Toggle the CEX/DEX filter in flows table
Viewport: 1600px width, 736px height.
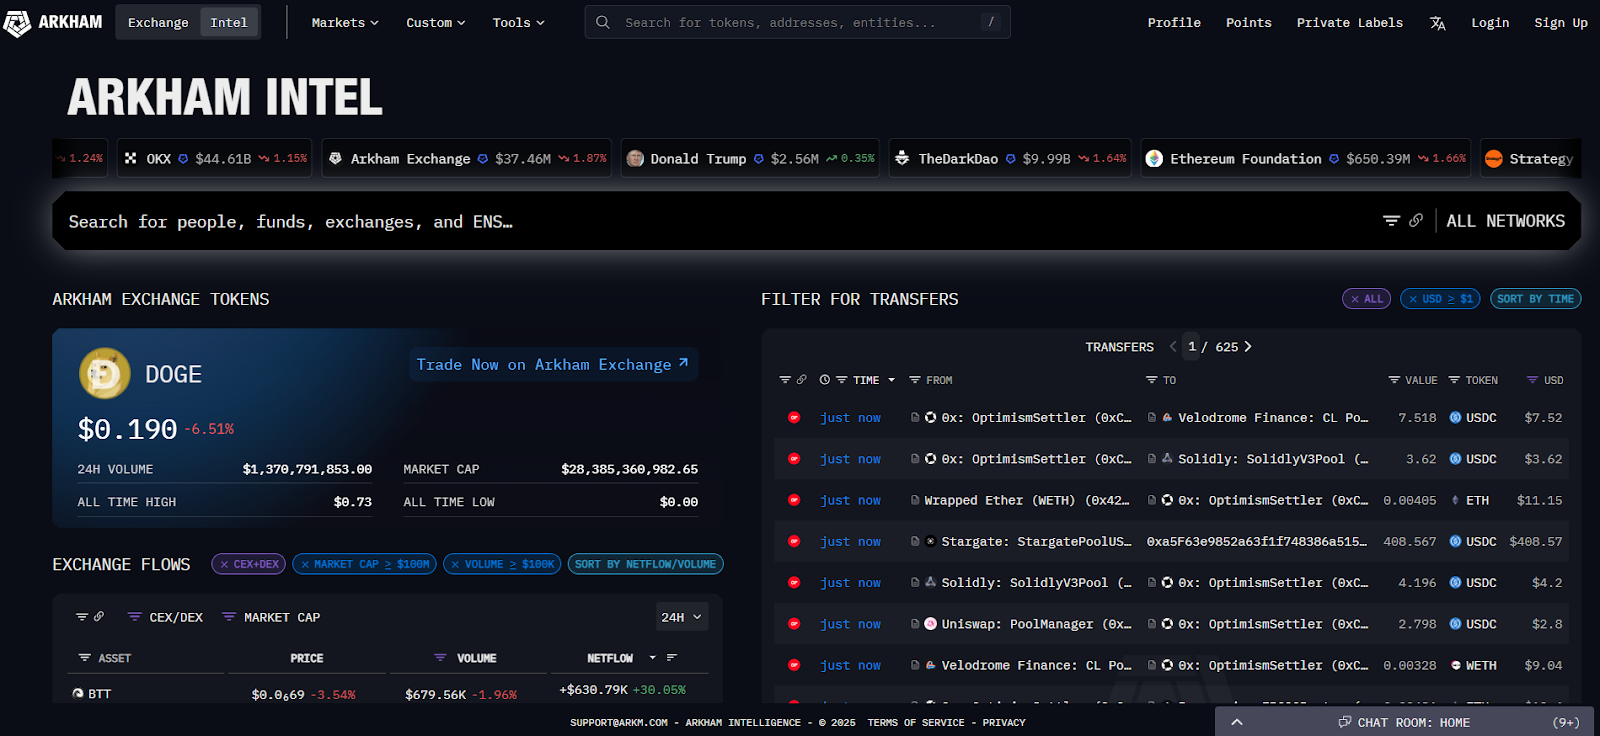click(165, 617)
